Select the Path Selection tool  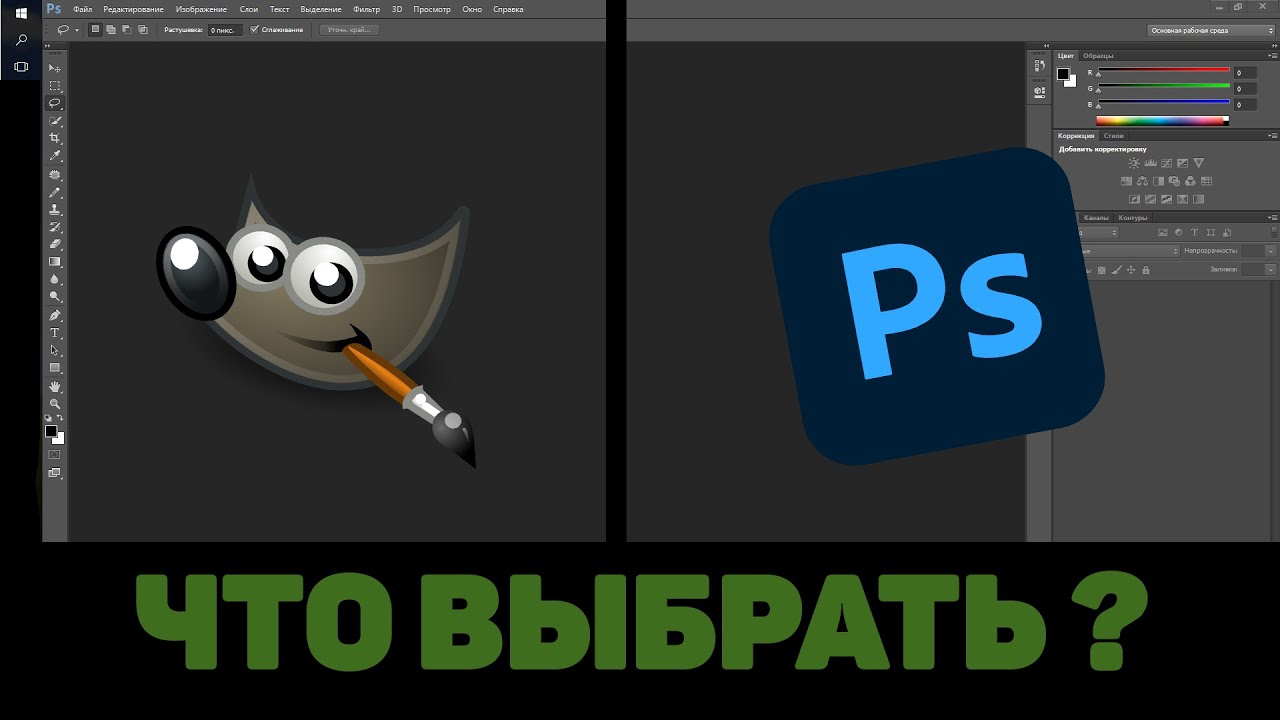pos(55,350)
